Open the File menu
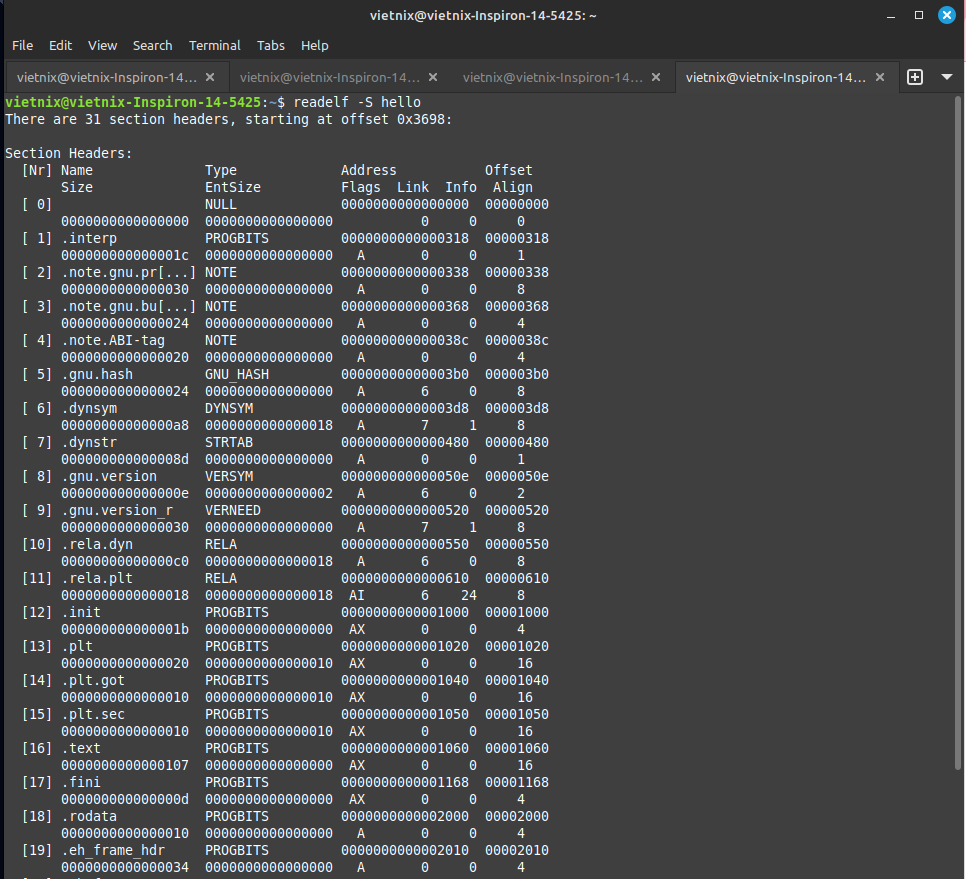 (23, 46)
